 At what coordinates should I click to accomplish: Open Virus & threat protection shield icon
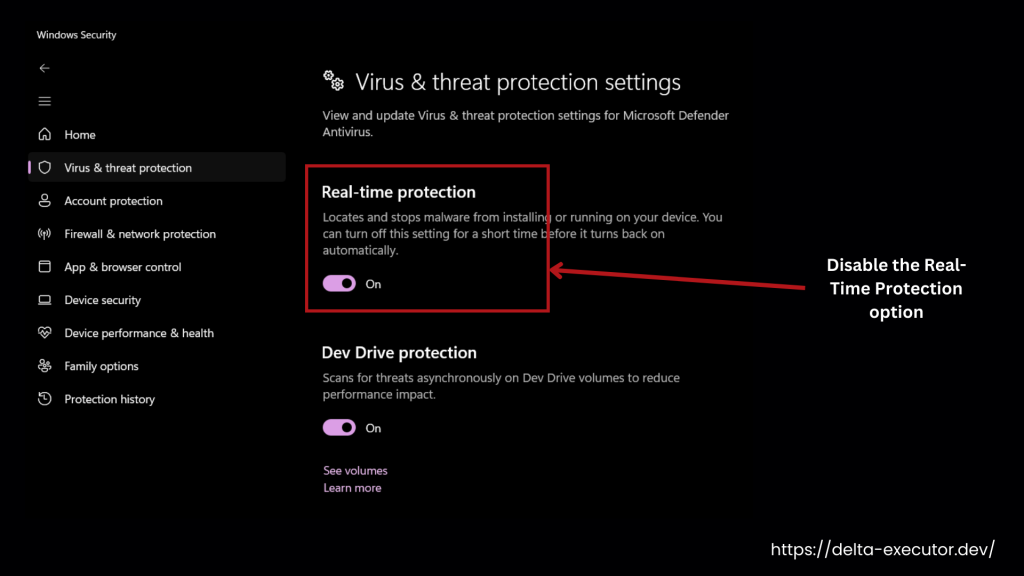(45, 167)
